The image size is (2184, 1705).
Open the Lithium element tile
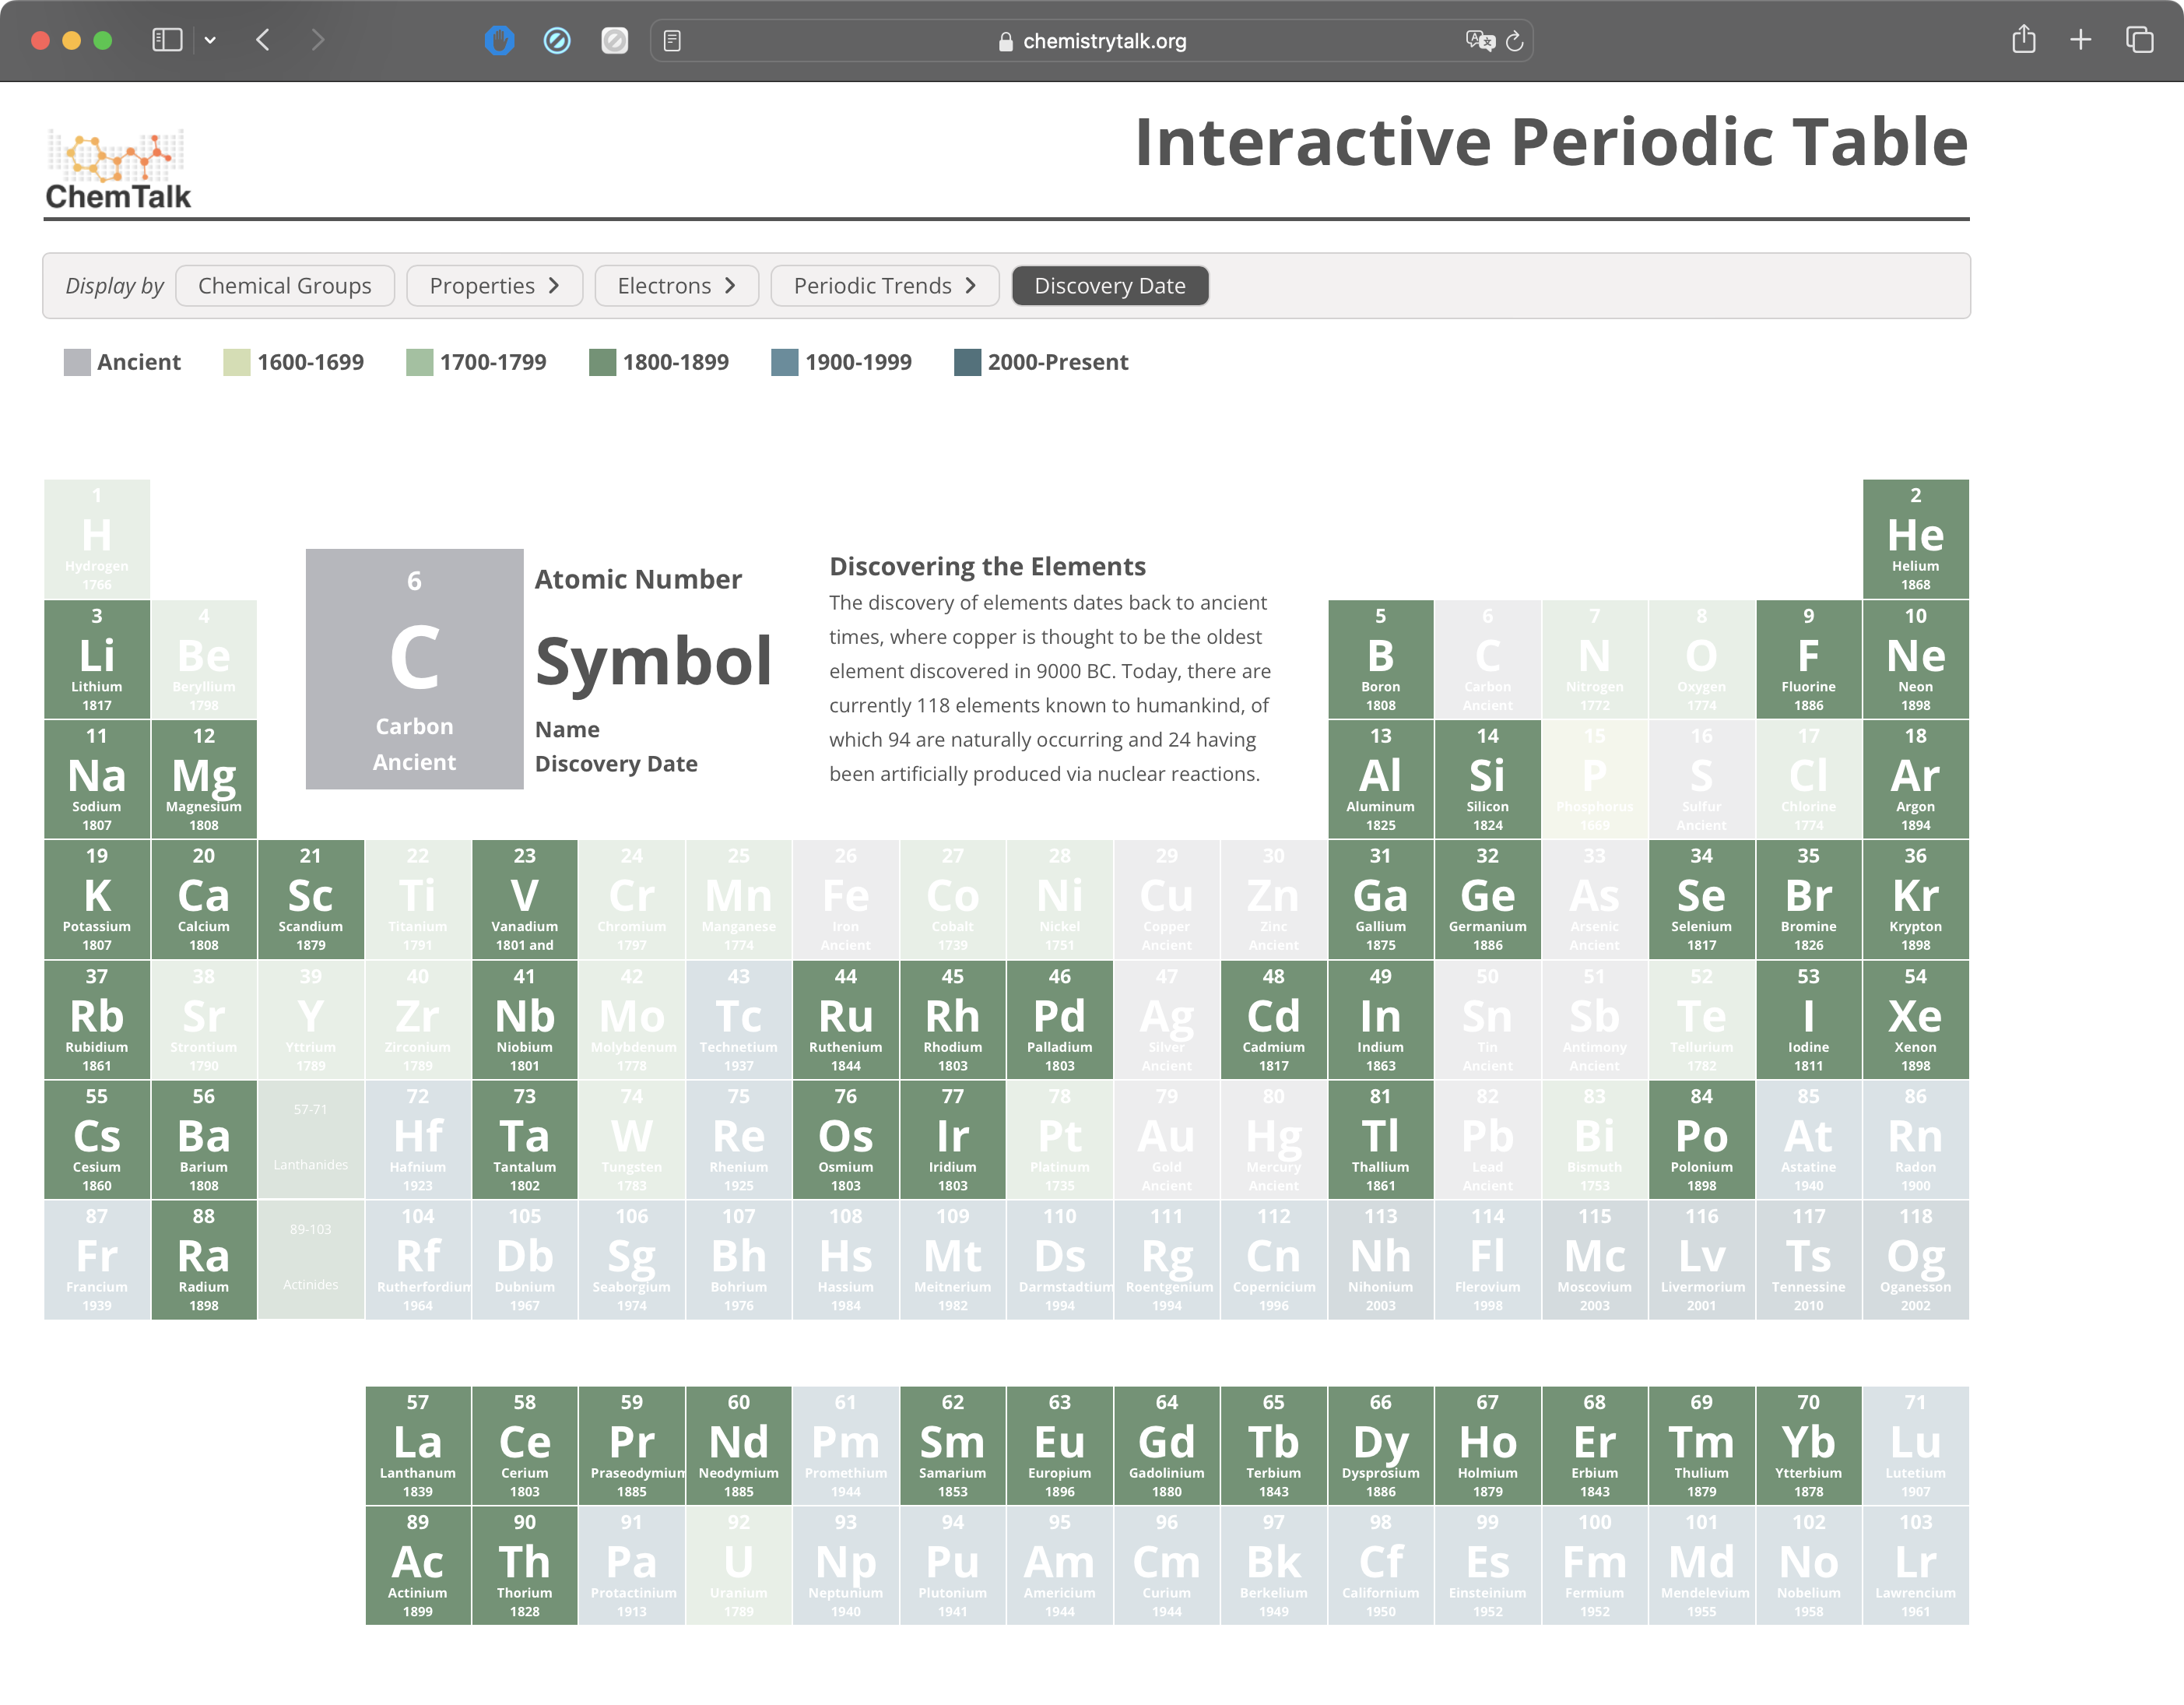tap(97, 659)
